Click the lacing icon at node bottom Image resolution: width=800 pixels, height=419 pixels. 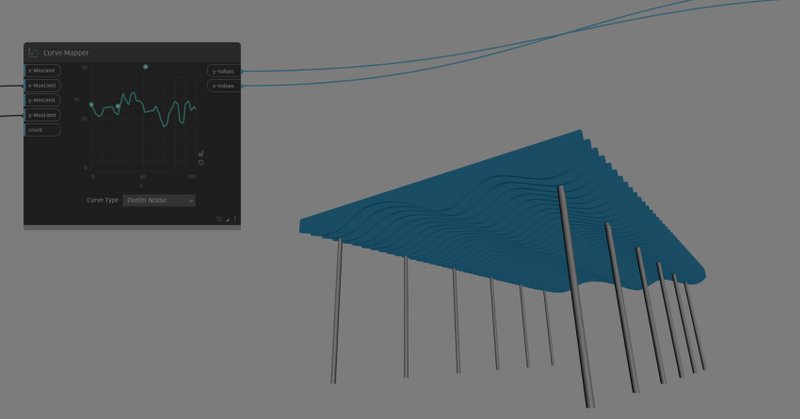(x=219, y=219)
